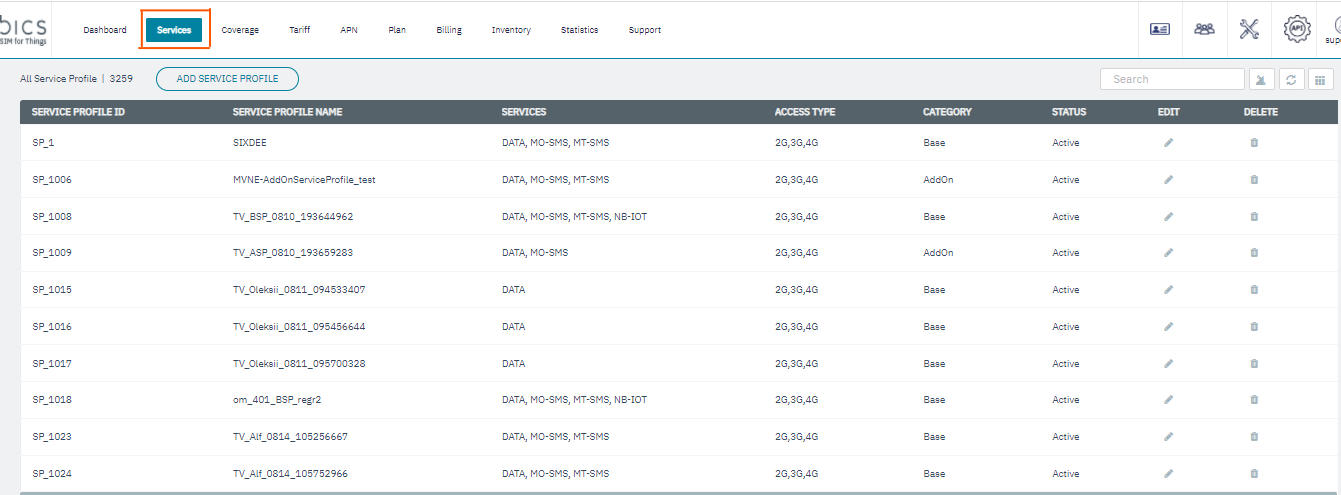Navigate to the Inventory tab
The width and height of the screenshot is (1341, 495).
point(511,30)
